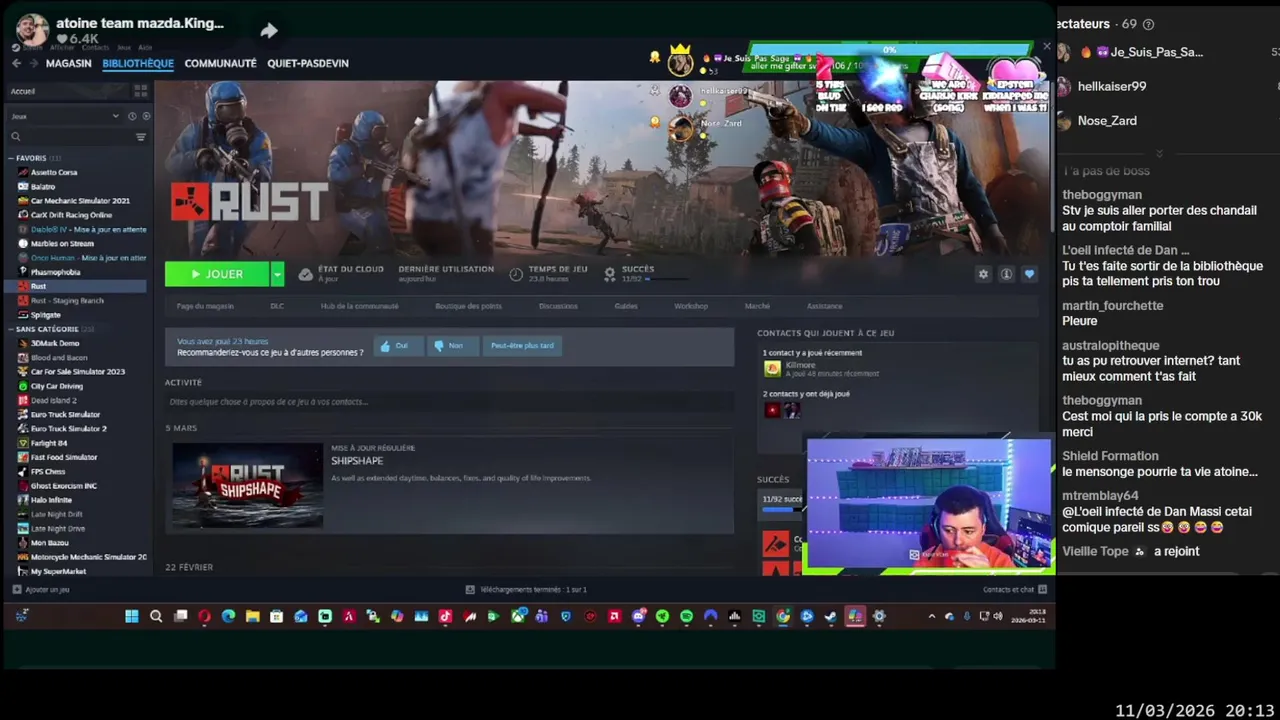1280x720 pixels.
Task: Open the Page du magasin link
Action: pyautogui.click(x=205, y=306)
